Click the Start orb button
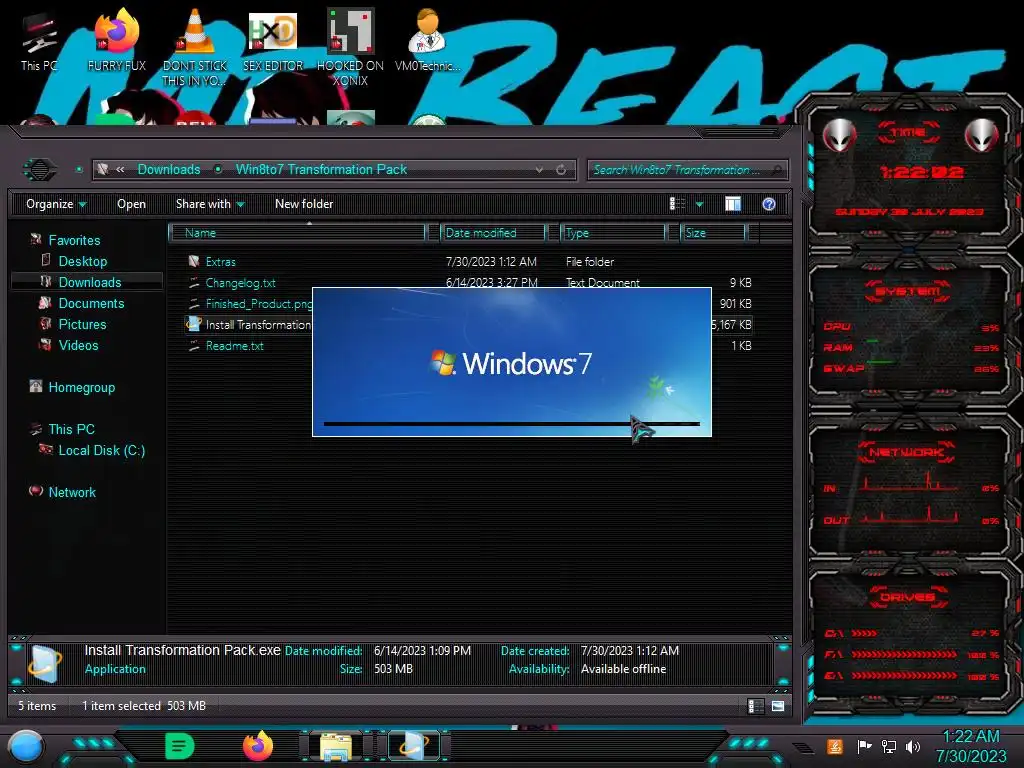The image size is (1024, 768). coord(26,747)
